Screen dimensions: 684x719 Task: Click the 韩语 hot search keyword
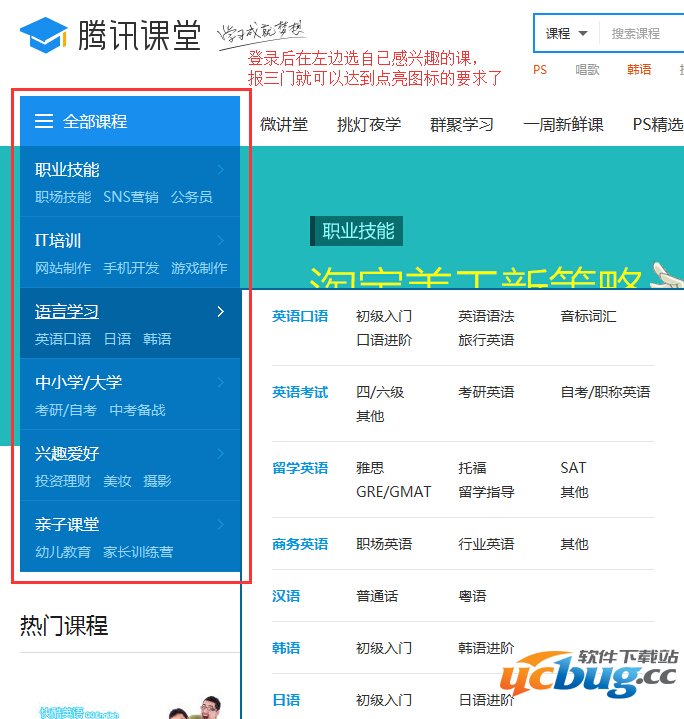(x=639, y=70)
